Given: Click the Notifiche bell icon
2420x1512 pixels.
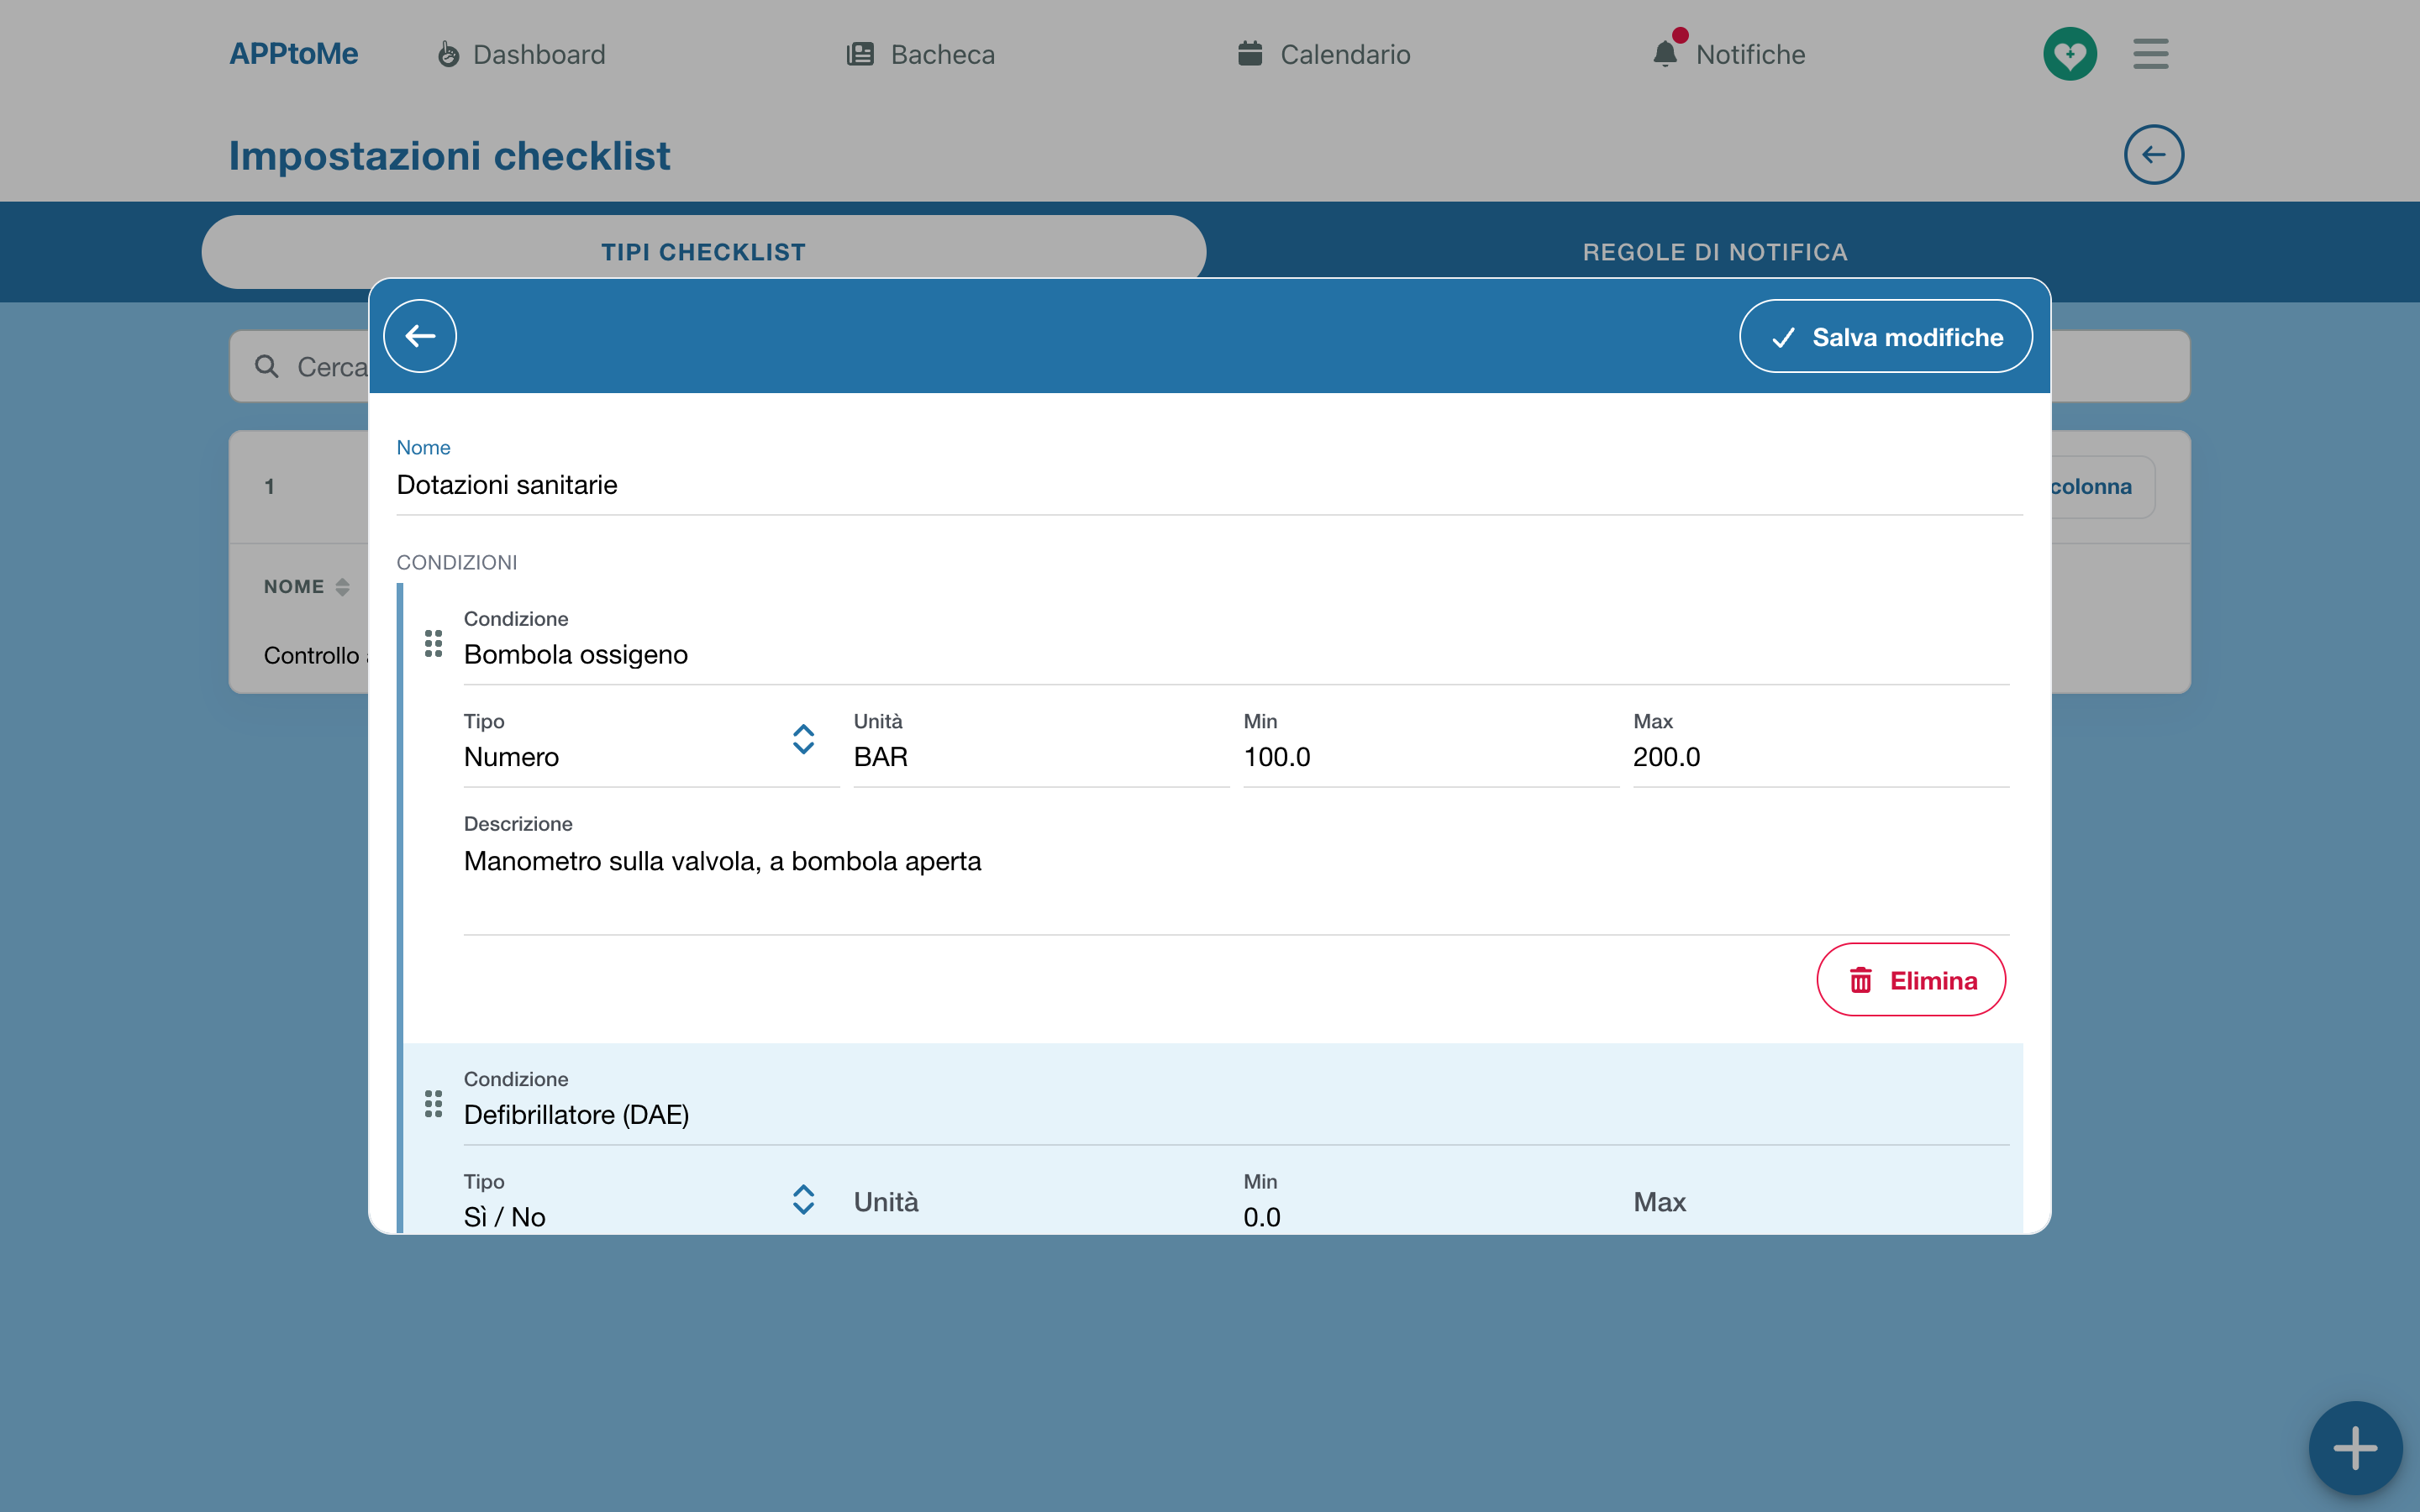Looking at the screenshot, I should pyautogui.click(x=1665, y=53).
